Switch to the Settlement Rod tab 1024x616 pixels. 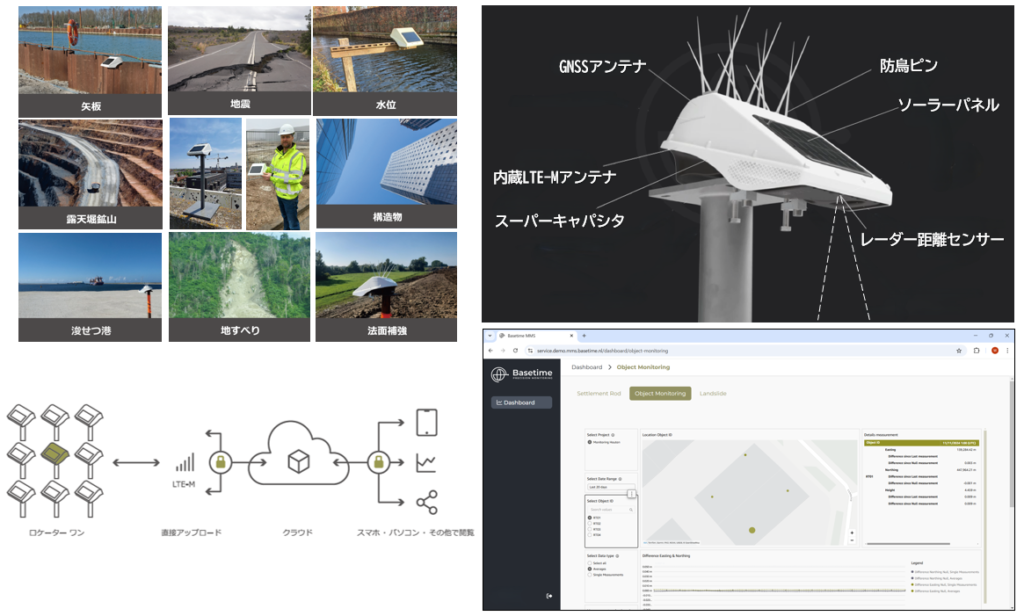click(x=599, y=394)
